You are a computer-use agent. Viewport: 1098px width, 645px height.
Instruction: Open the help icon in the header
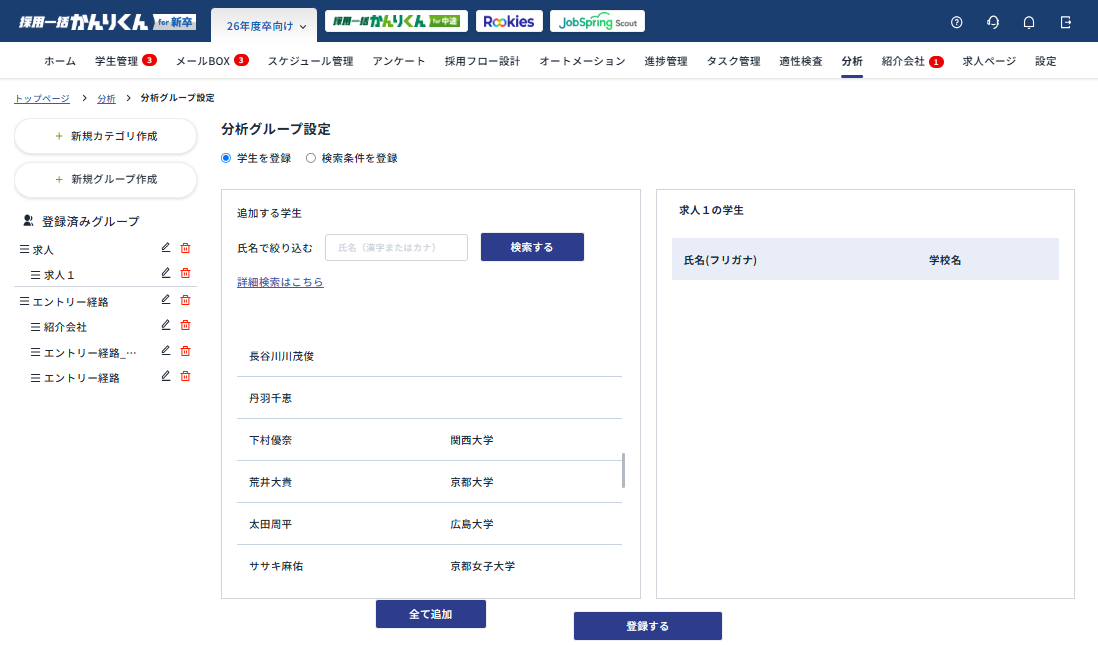click(955, 21)
